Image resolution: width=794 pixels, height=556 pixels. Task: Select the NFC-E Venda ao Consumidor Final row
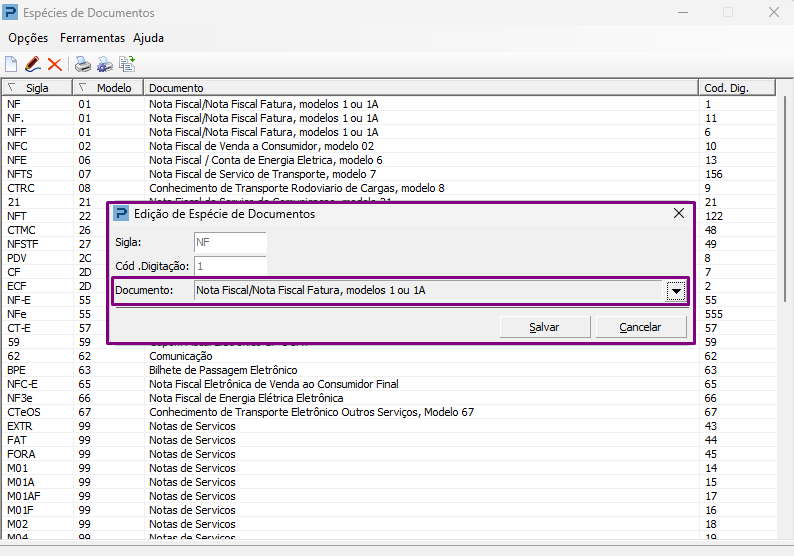(x=389, y=384)
